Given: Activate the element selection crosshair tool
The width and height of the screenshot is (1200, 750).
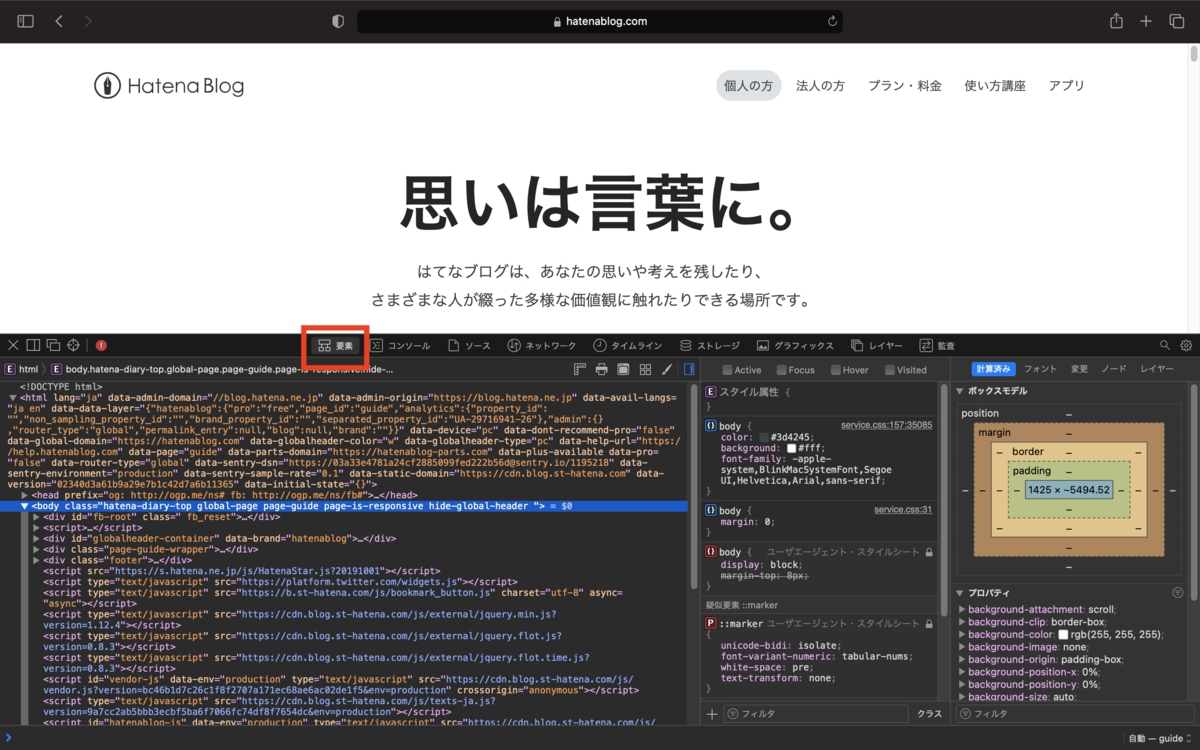Looking at the screenshot, I should 74,345.
